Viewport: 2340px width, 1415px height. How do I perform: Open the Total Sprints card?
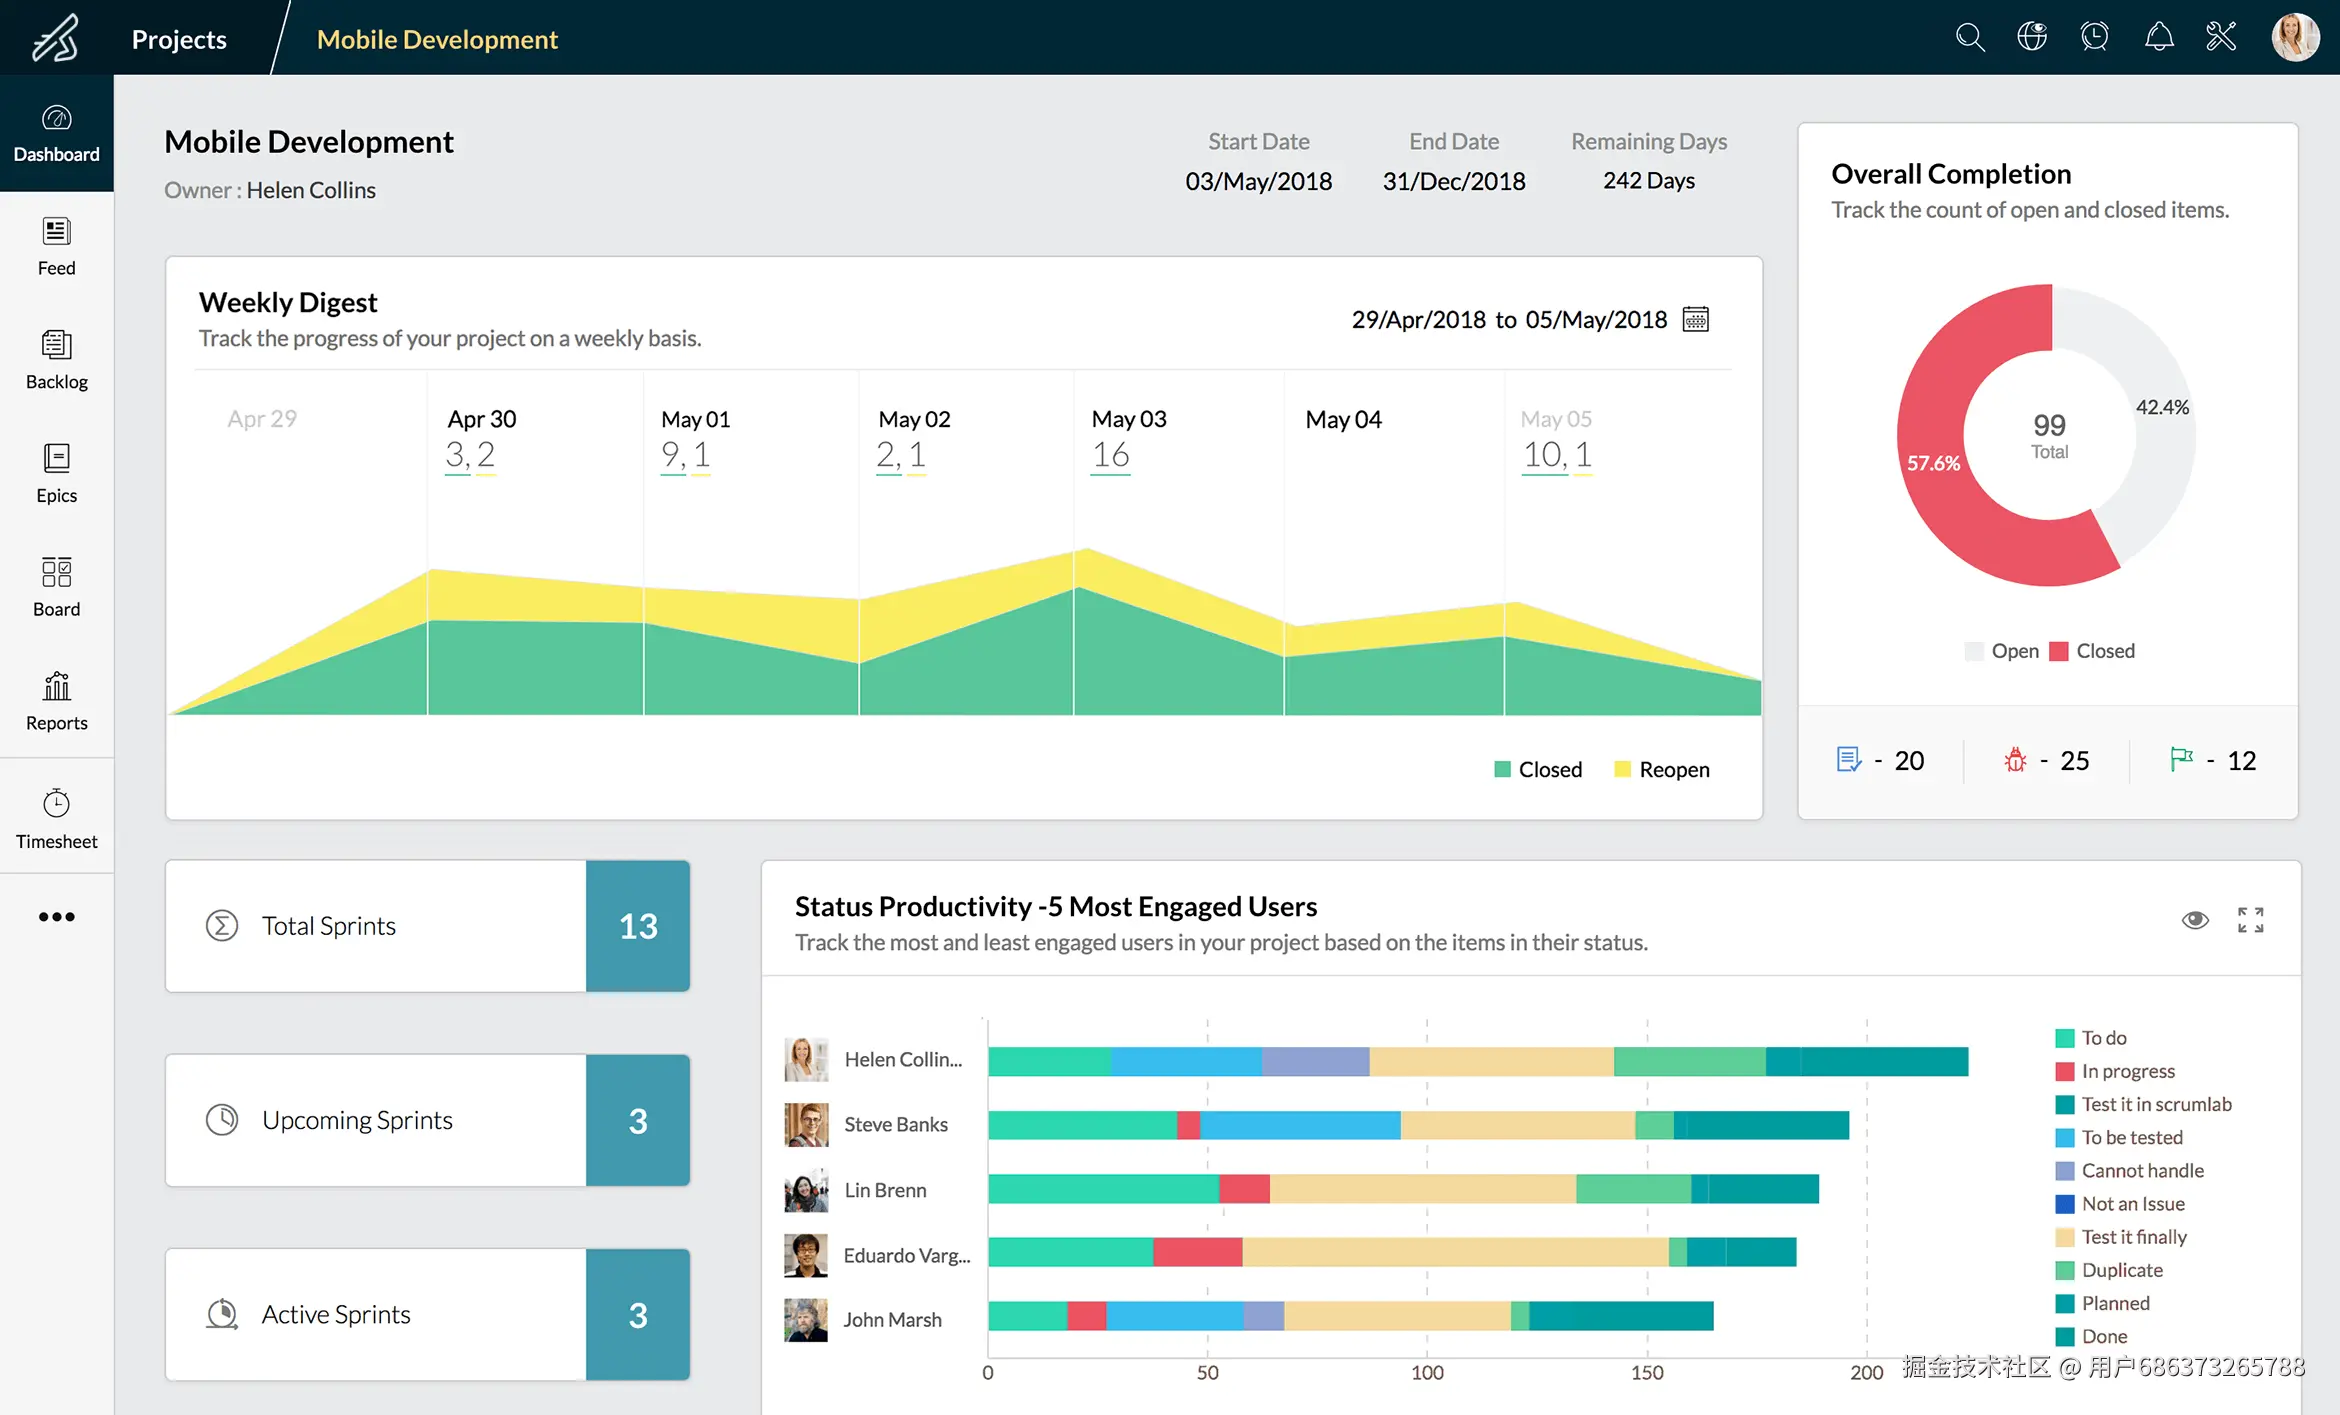[427, 926]
